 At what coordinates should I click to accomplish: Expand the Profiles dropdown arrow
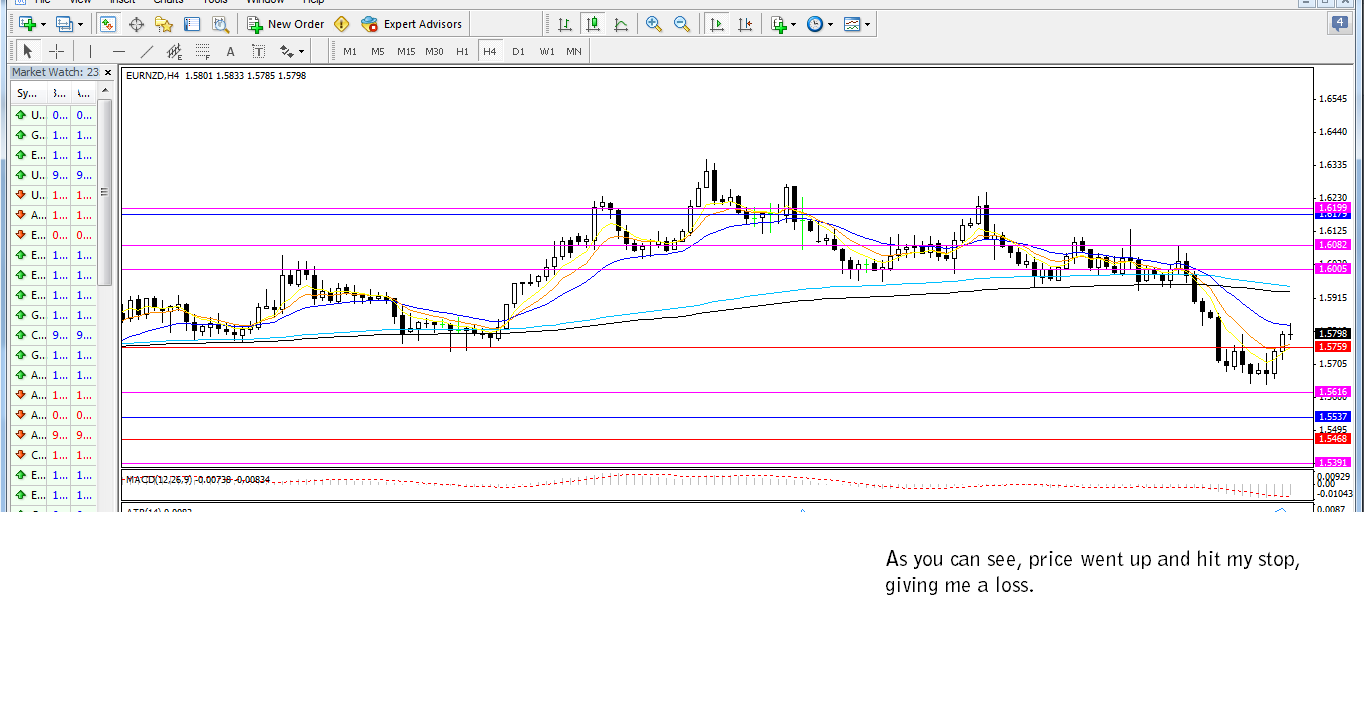(81, 24)
